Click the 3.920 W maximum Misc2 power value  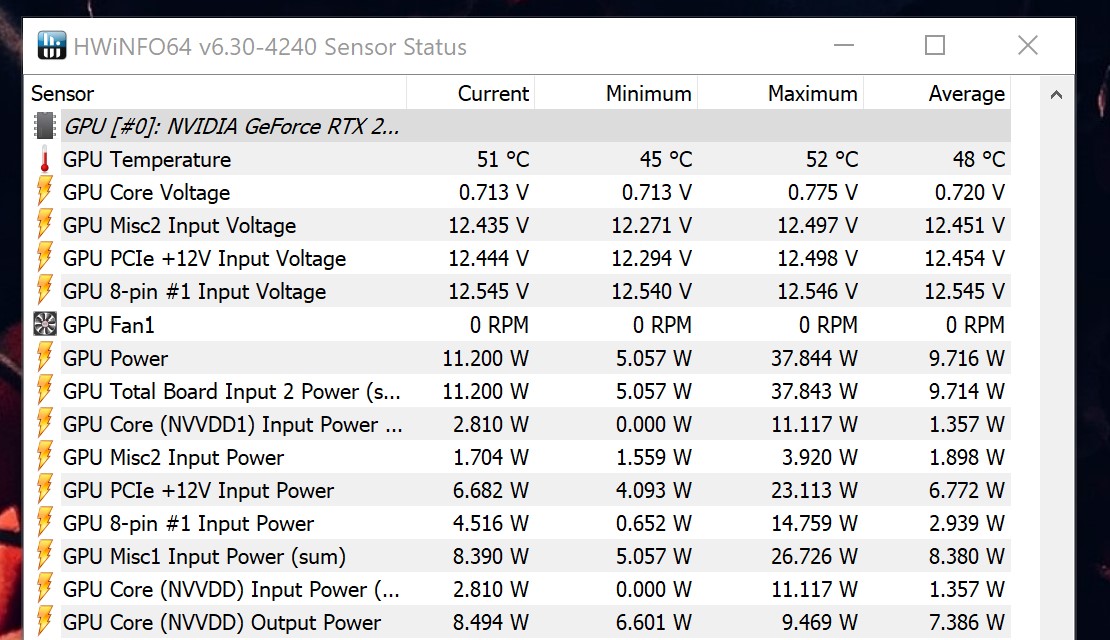820,457
